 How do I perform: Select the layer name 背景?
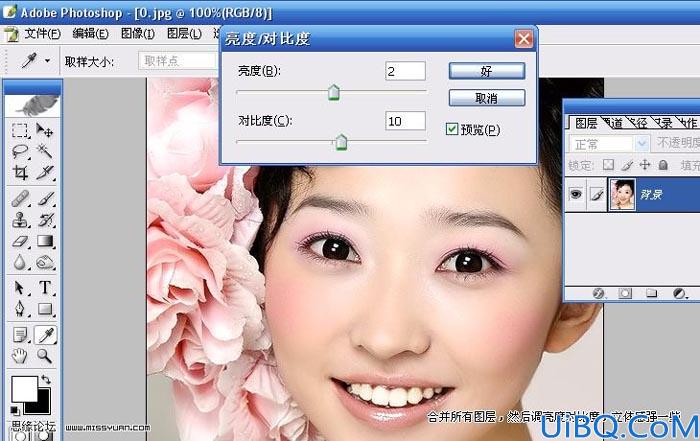pyautogui.click(x=651, y=195)
